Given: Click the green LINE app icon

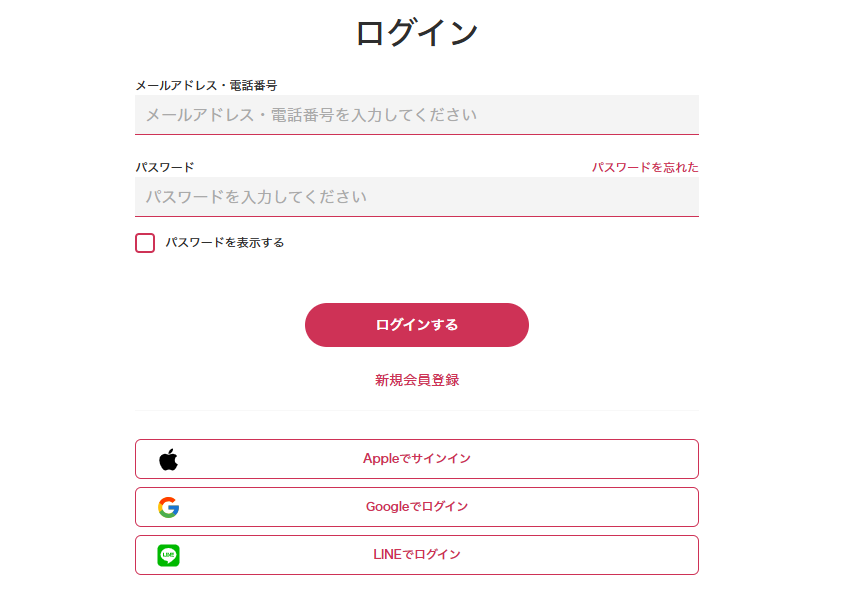Looking at the screenshot, I should pyautogui.click(x=168, y=555).
